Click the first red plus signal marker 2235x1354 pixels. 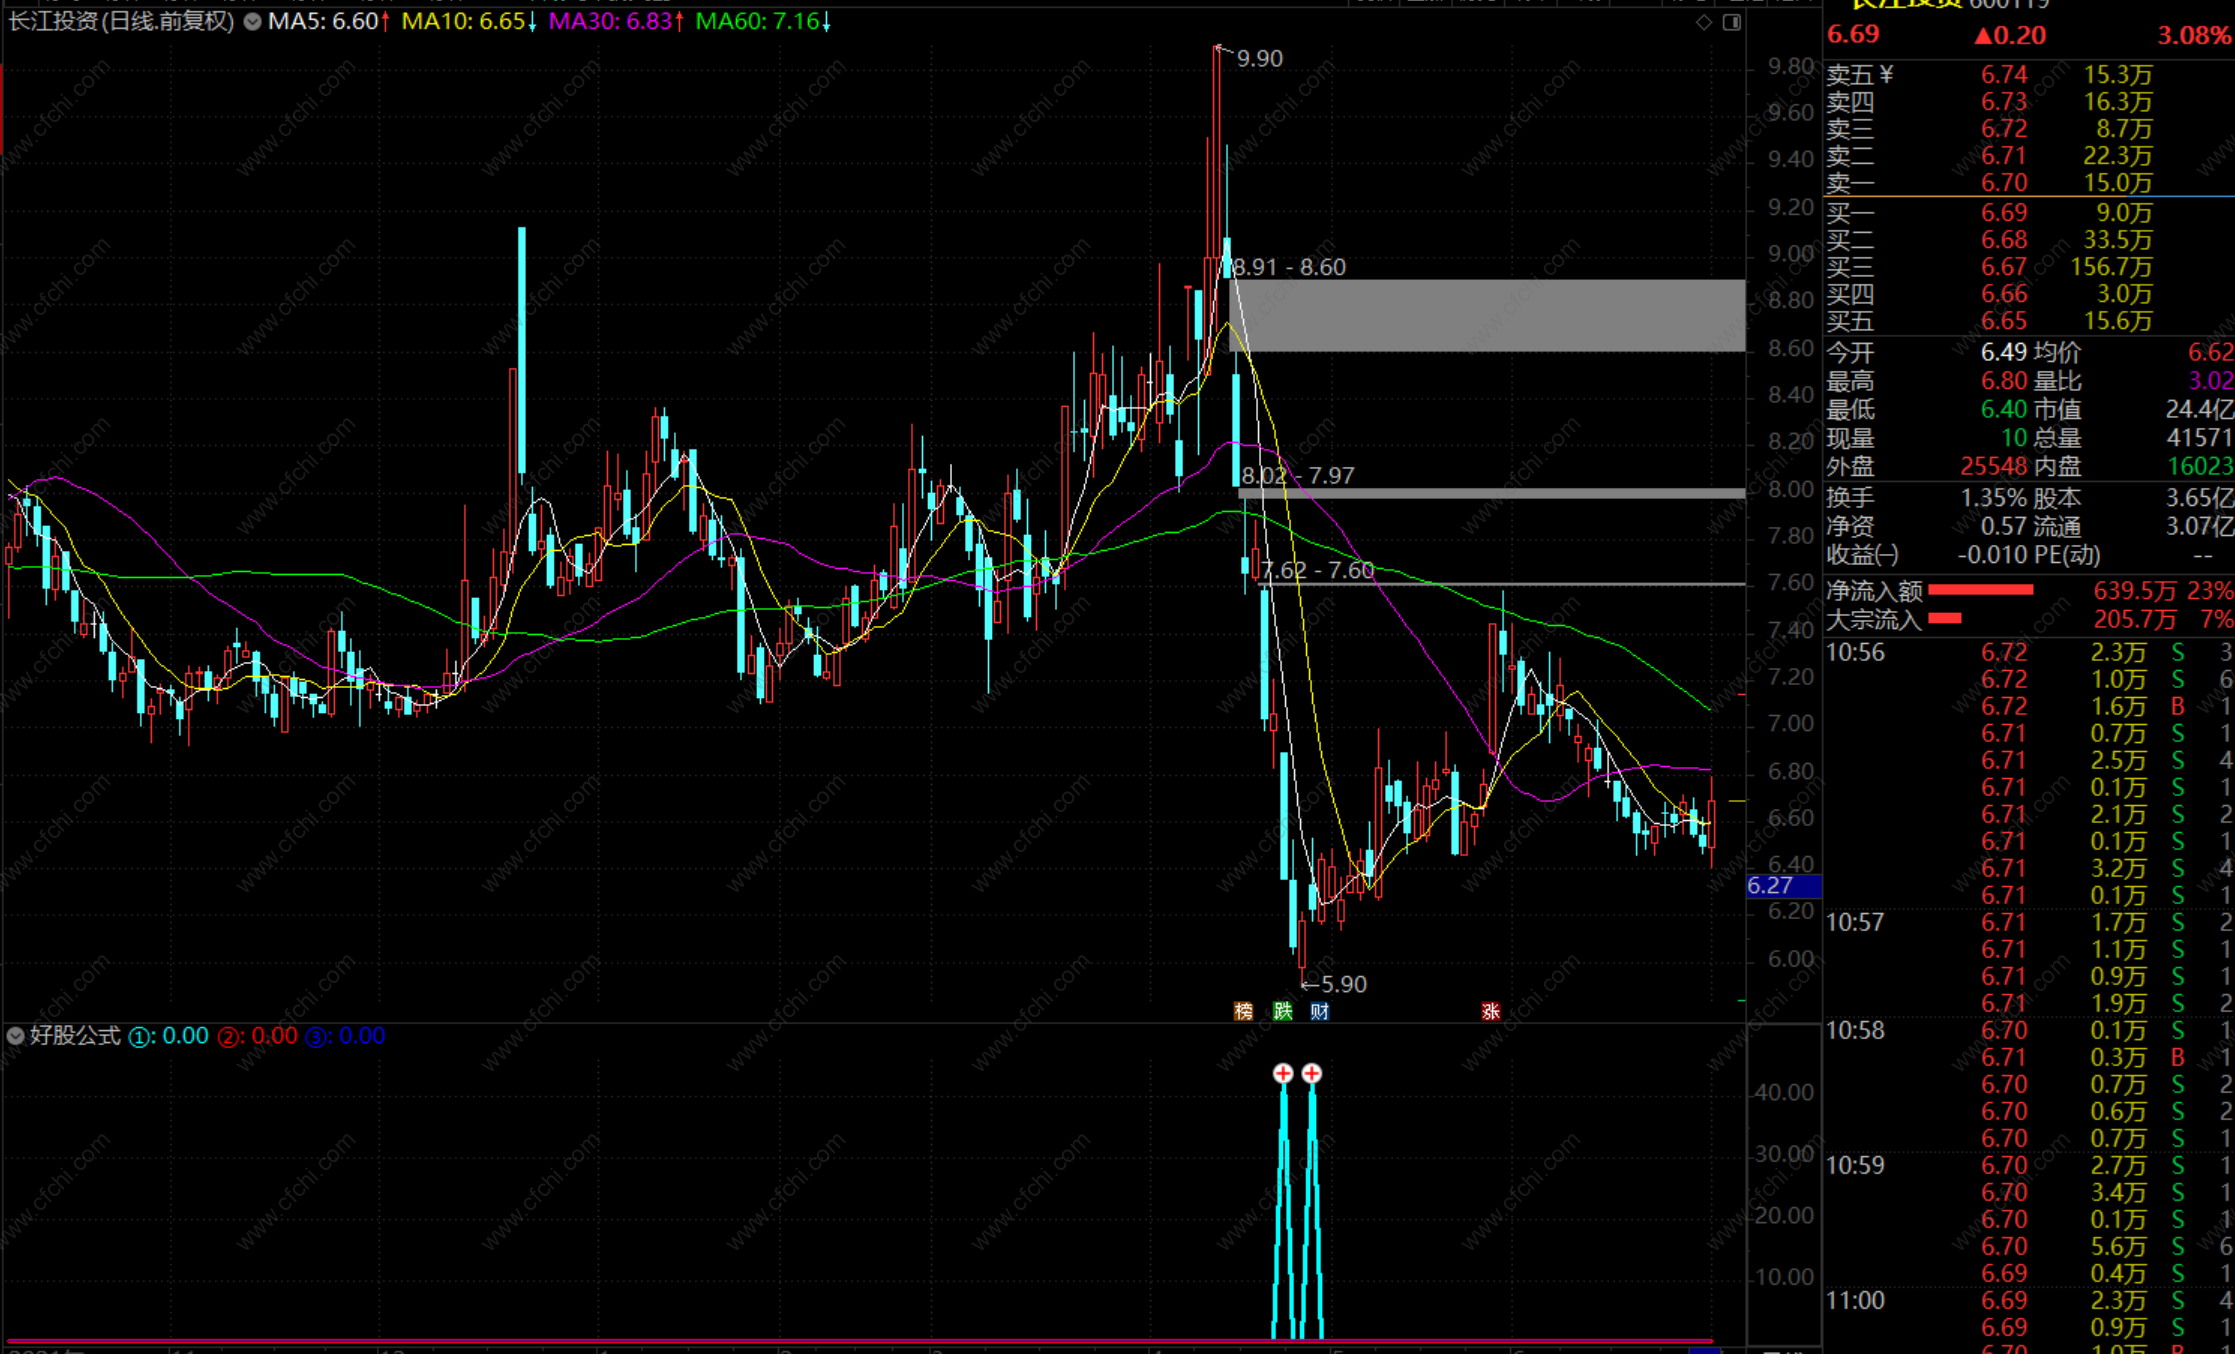tap(1283, 1073)
